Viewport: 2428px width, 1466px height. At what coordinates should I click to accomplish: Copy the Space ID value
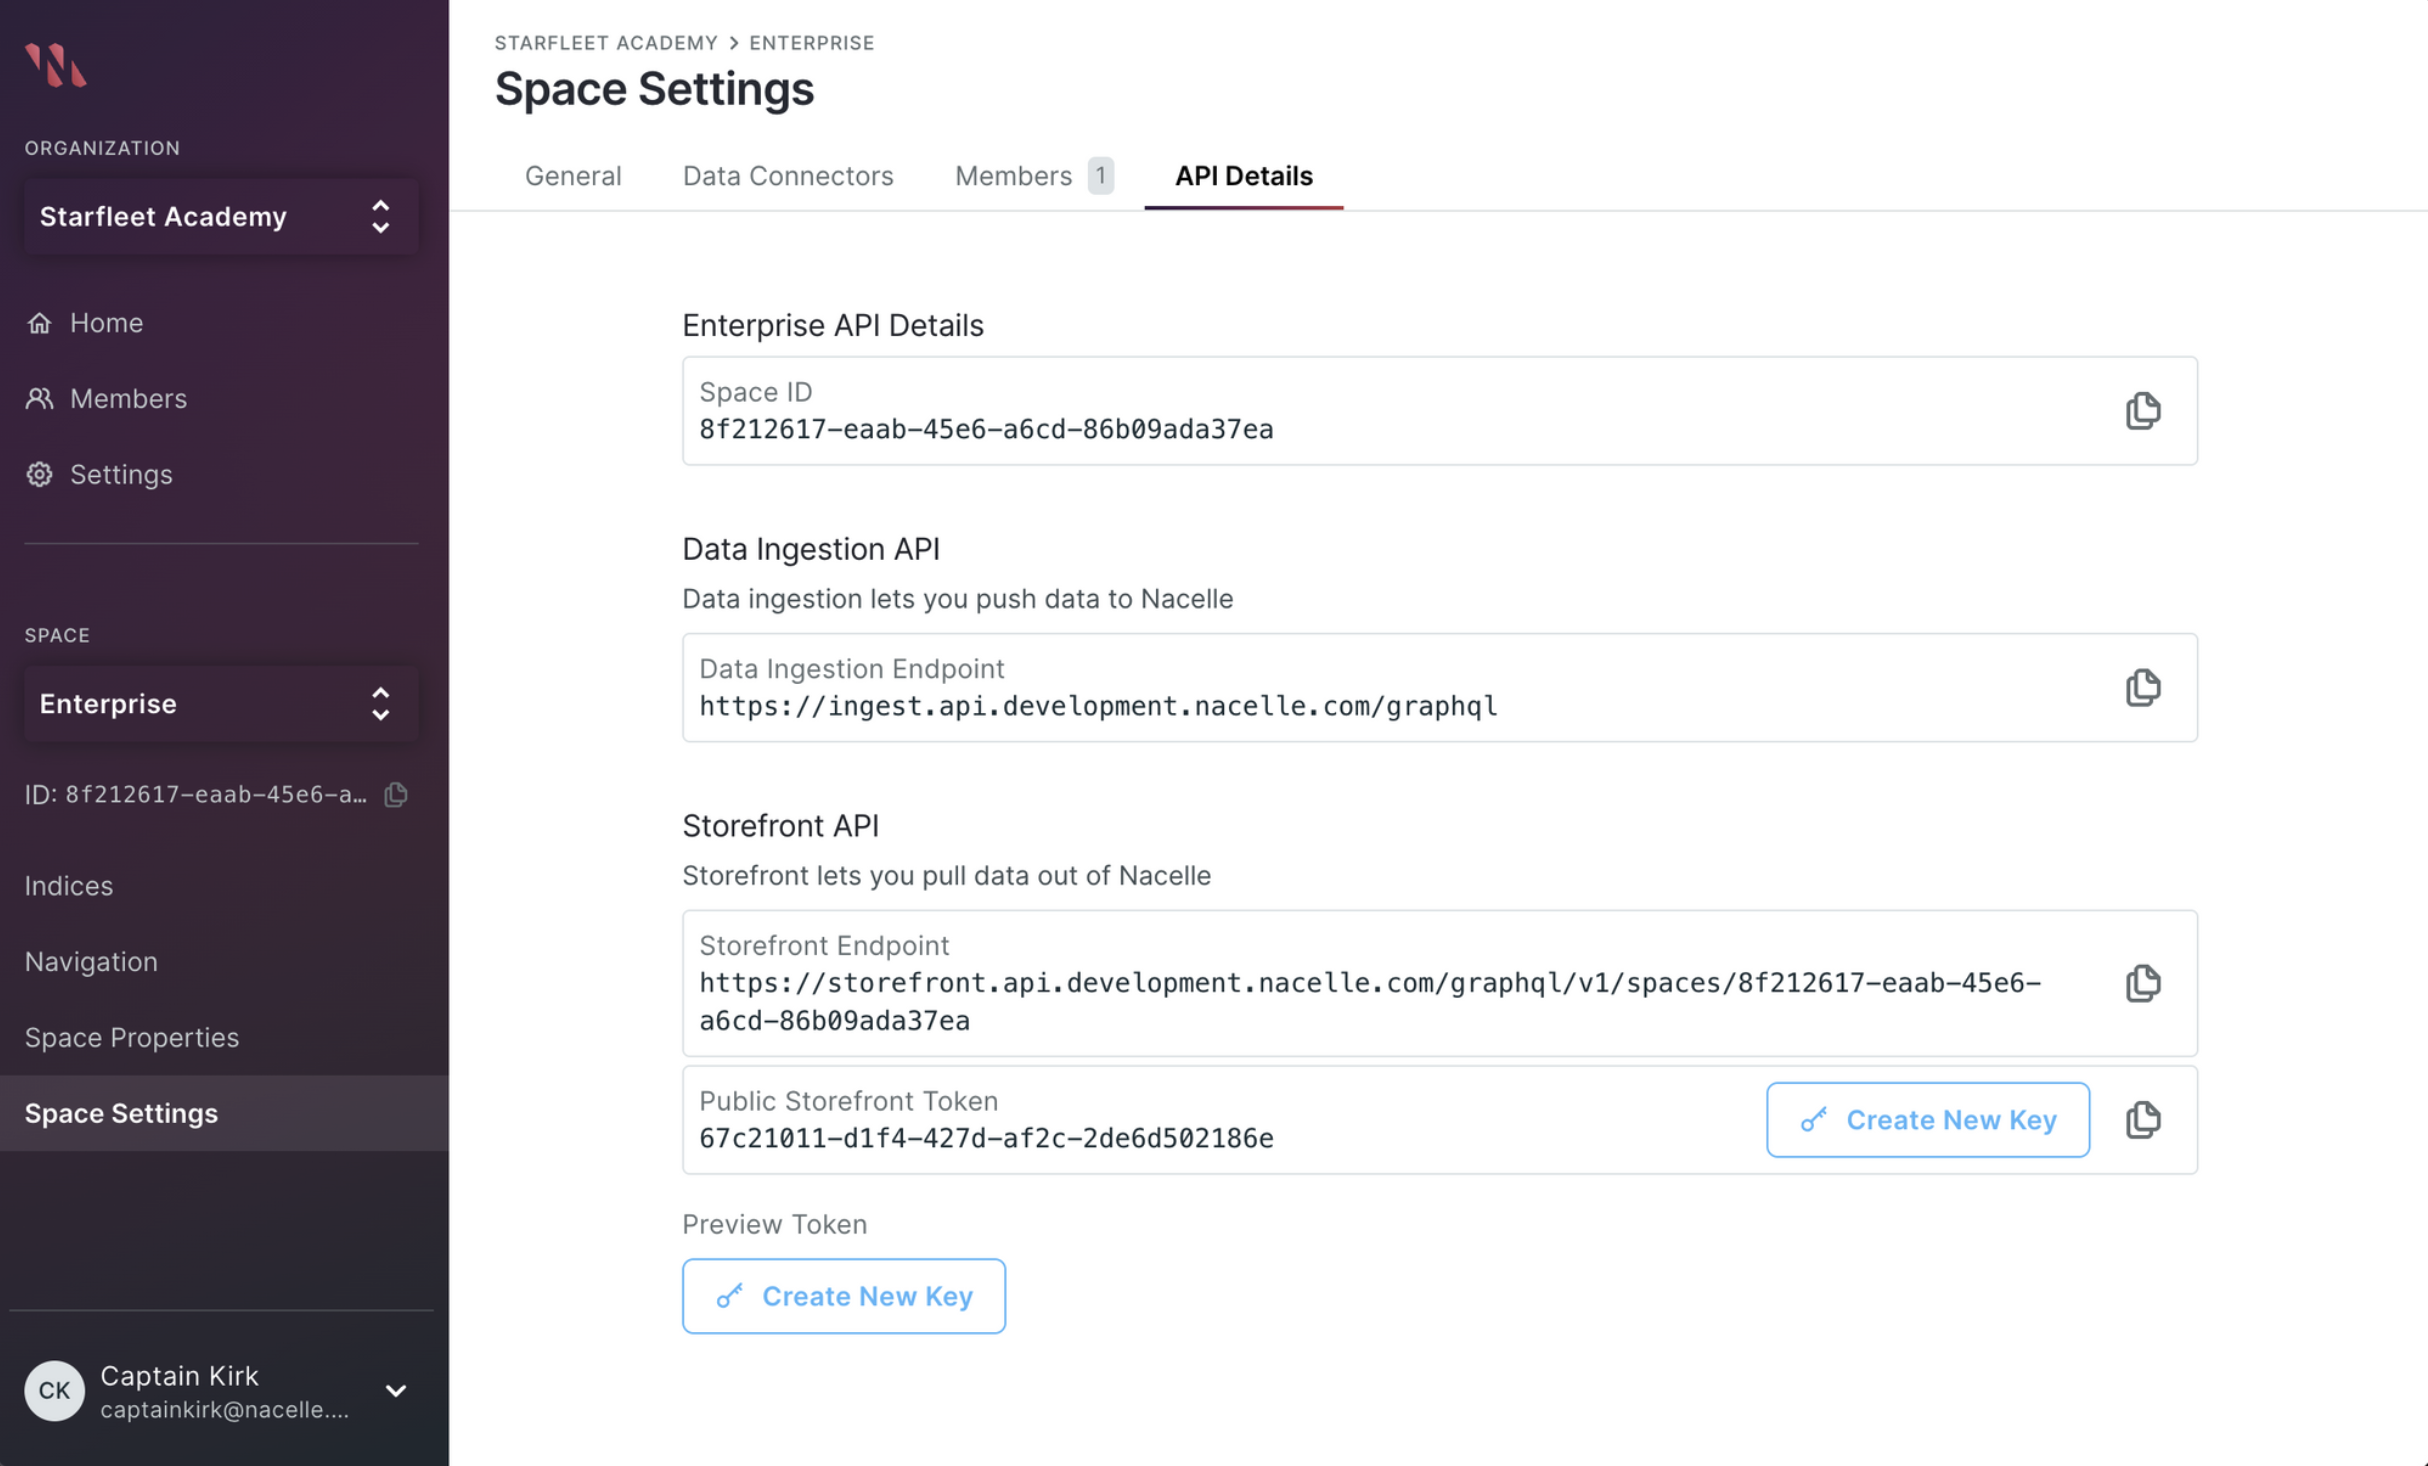click(x=2142, y=411)
